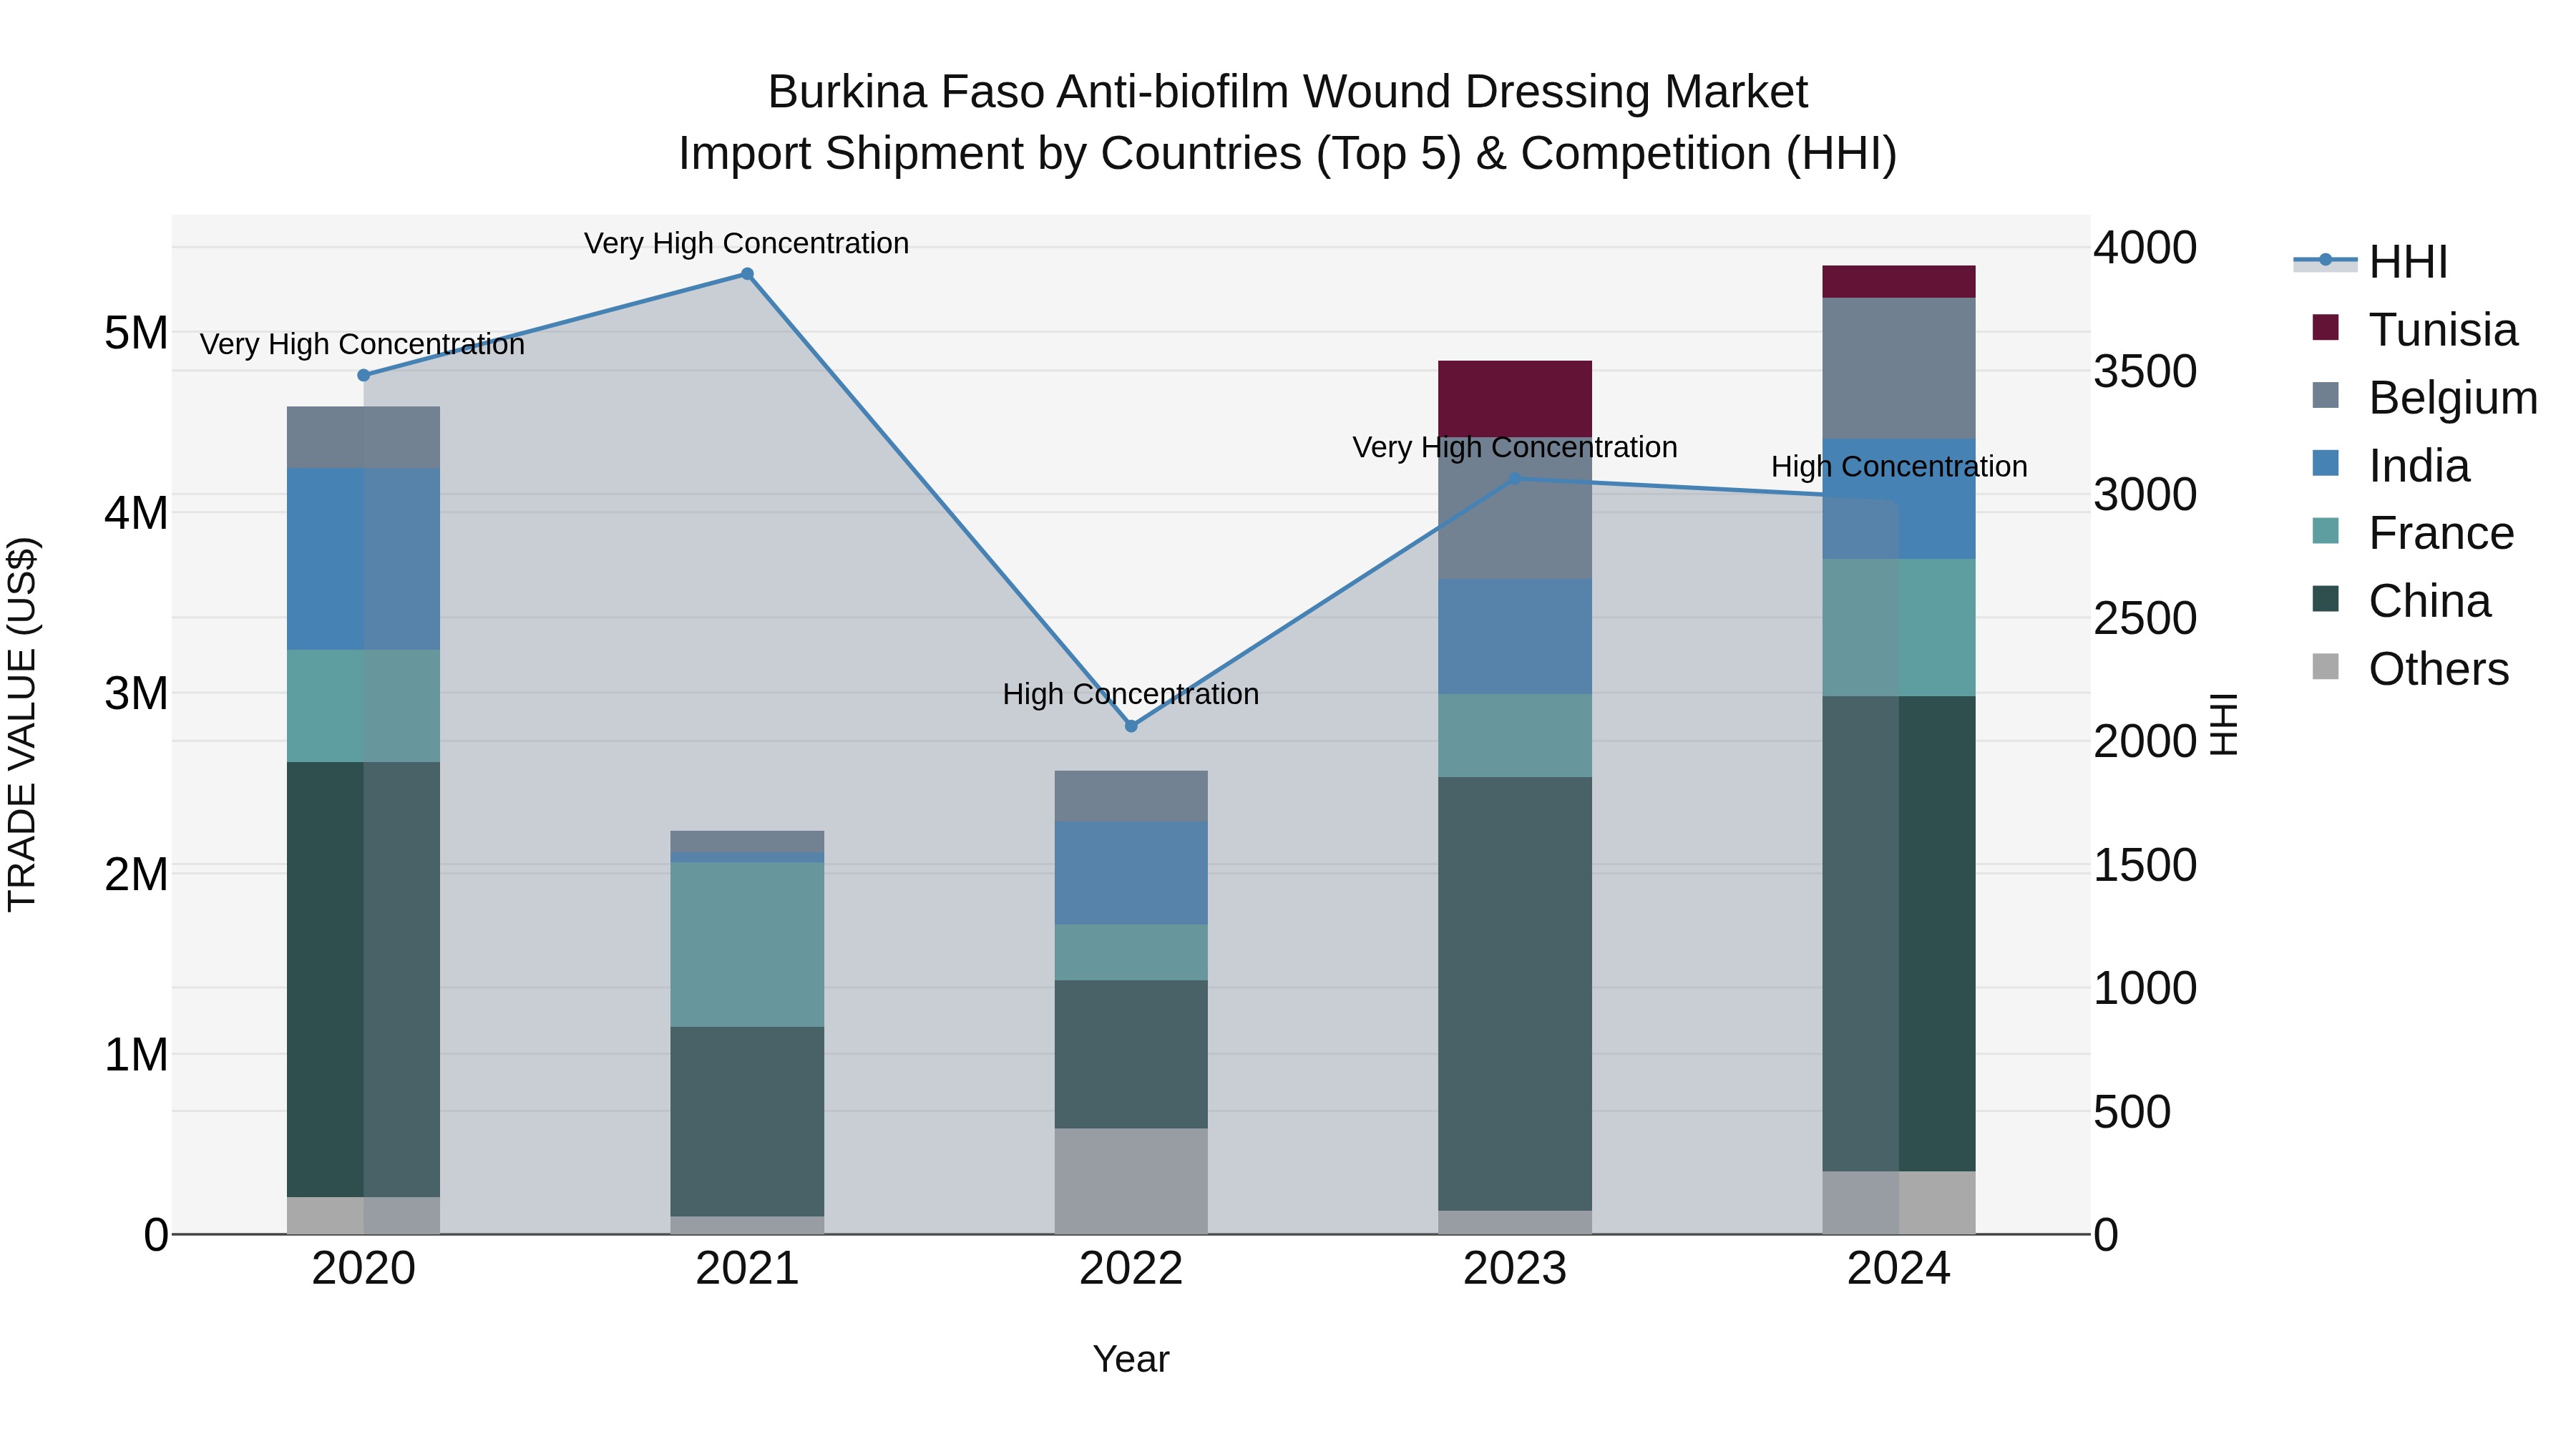Toggle Others series in legend
Image resolution: width=2576 pixels, height=1449 pixels.
click(x=2411, y=668)
